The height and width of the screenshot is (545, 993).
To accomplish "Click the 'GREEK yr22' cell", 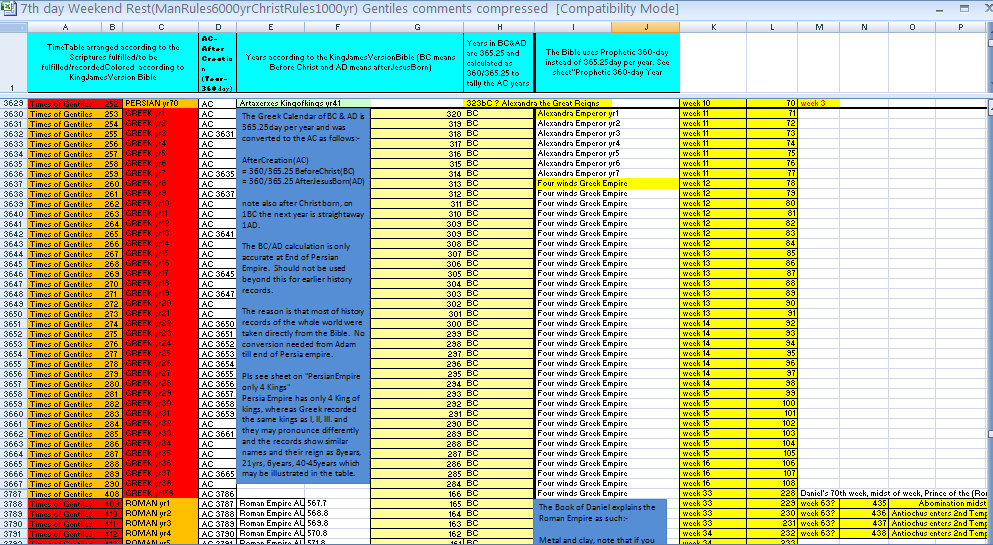I will (160, 323).
